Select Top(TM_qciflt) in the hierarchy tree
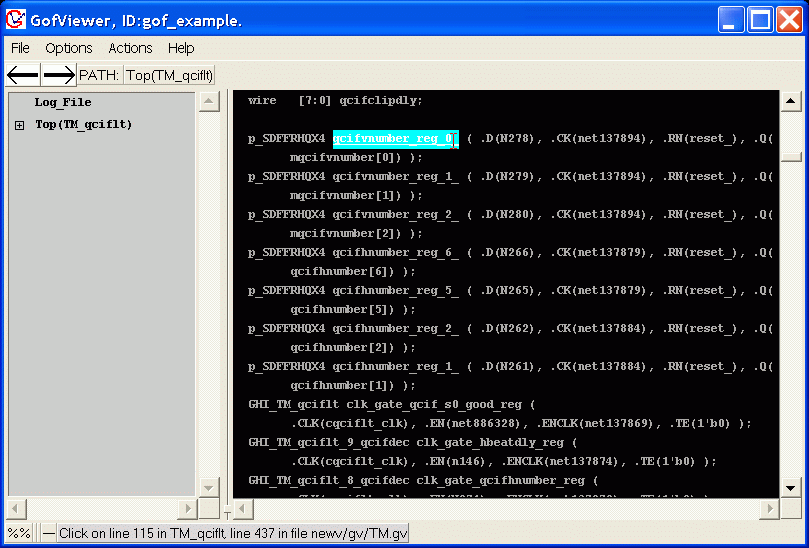Image resolution: width=809 pixels, height=548 pixels. pos(84,125)
